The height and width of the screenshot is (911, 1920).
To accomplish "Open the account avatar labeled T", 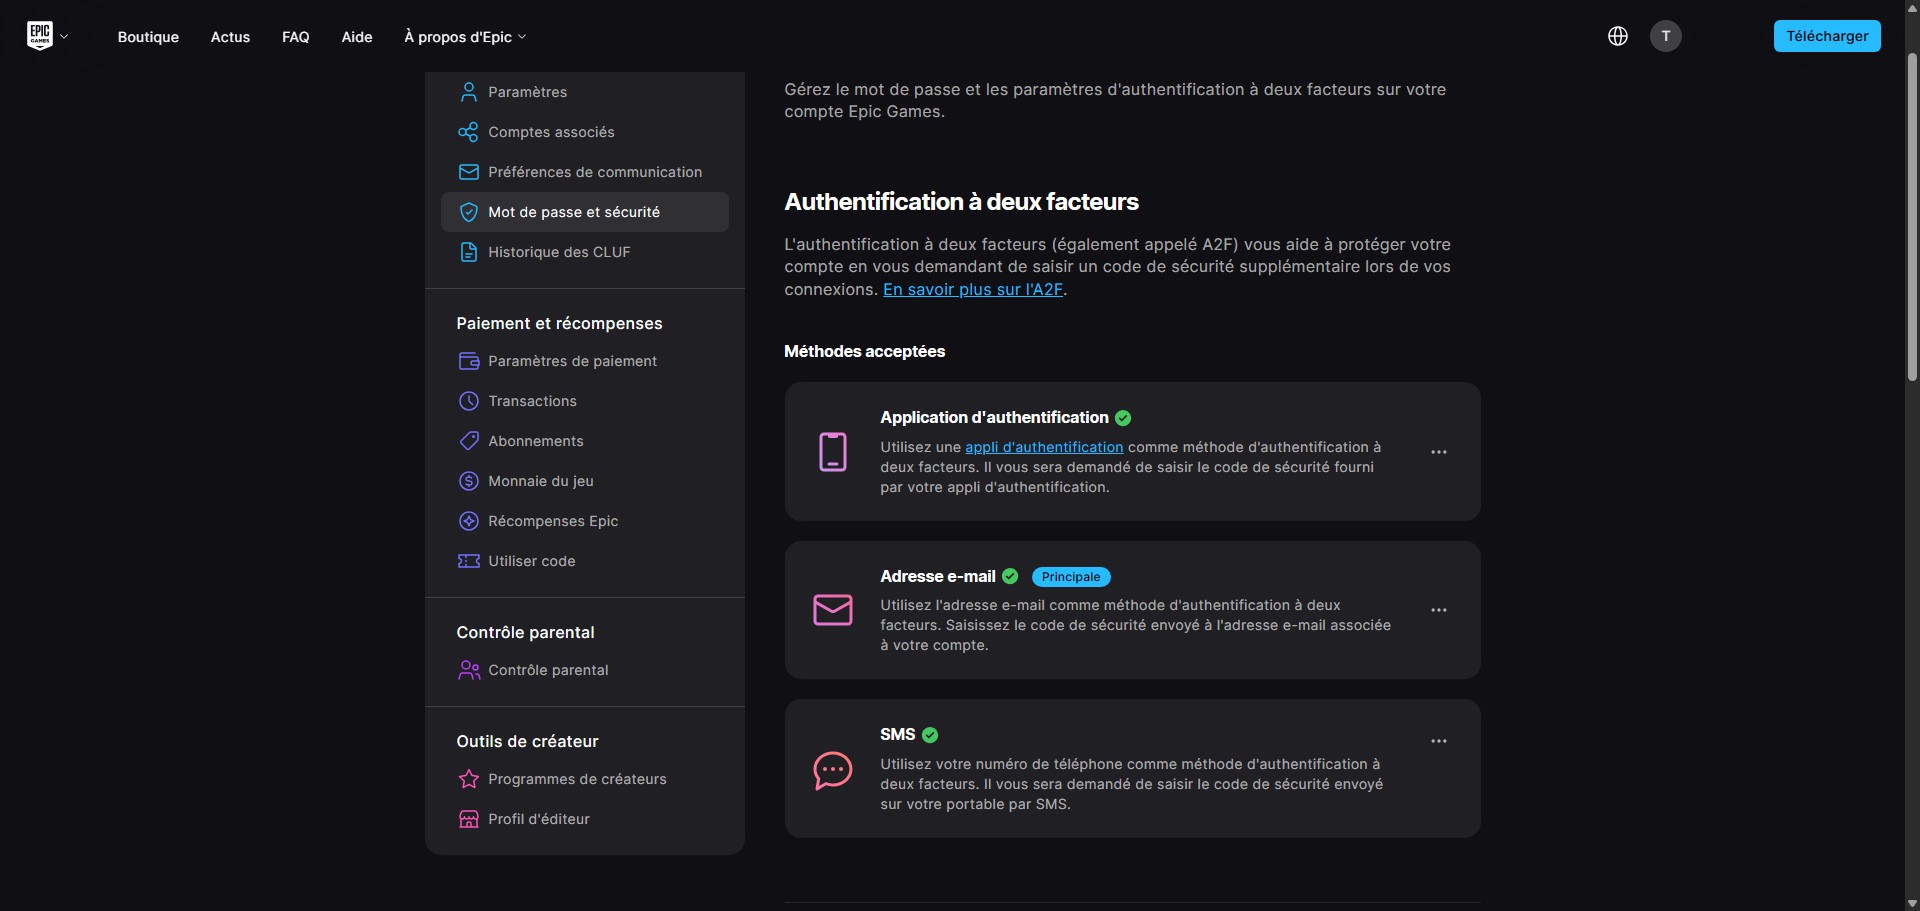I will pyautogui.click(x=1666, y=36).
